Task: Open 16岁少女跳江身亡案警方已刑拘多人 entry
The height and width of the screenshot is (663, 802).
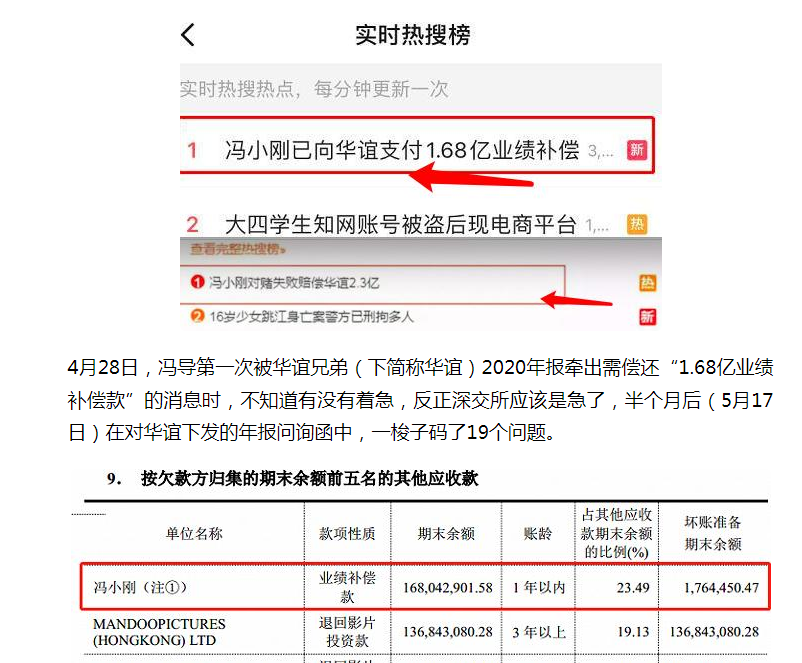Action: point(311,317)
